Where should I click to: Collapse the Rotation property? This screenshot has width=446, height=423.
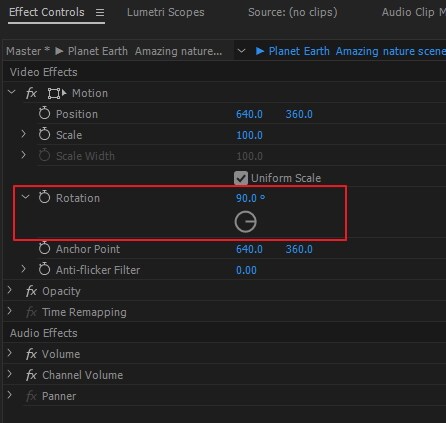25,197
